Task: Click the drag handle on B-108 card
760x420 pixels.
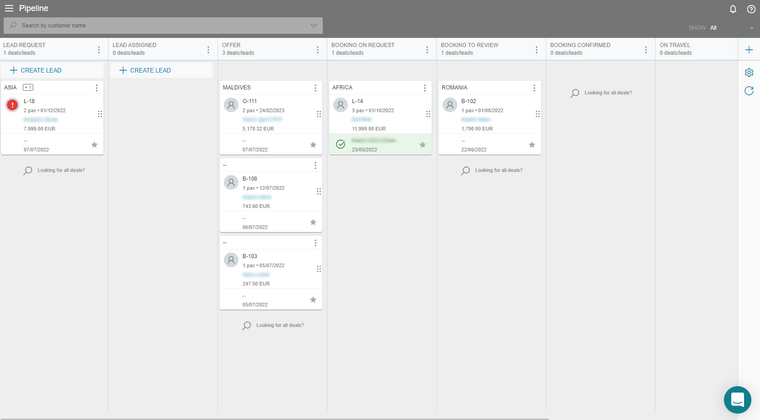Action: (x=318, y=191)
